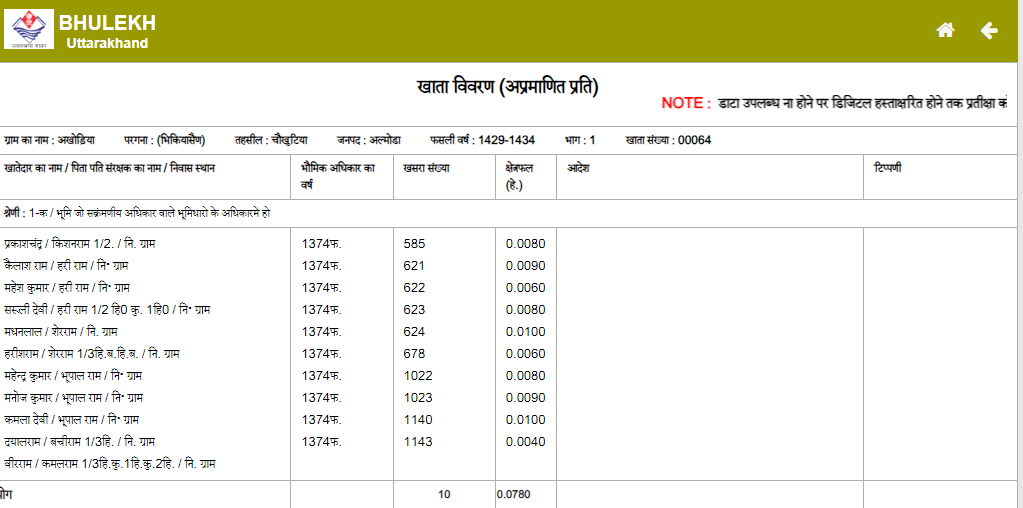
Task: Click khasra number 624
Action: click(414, 331)
